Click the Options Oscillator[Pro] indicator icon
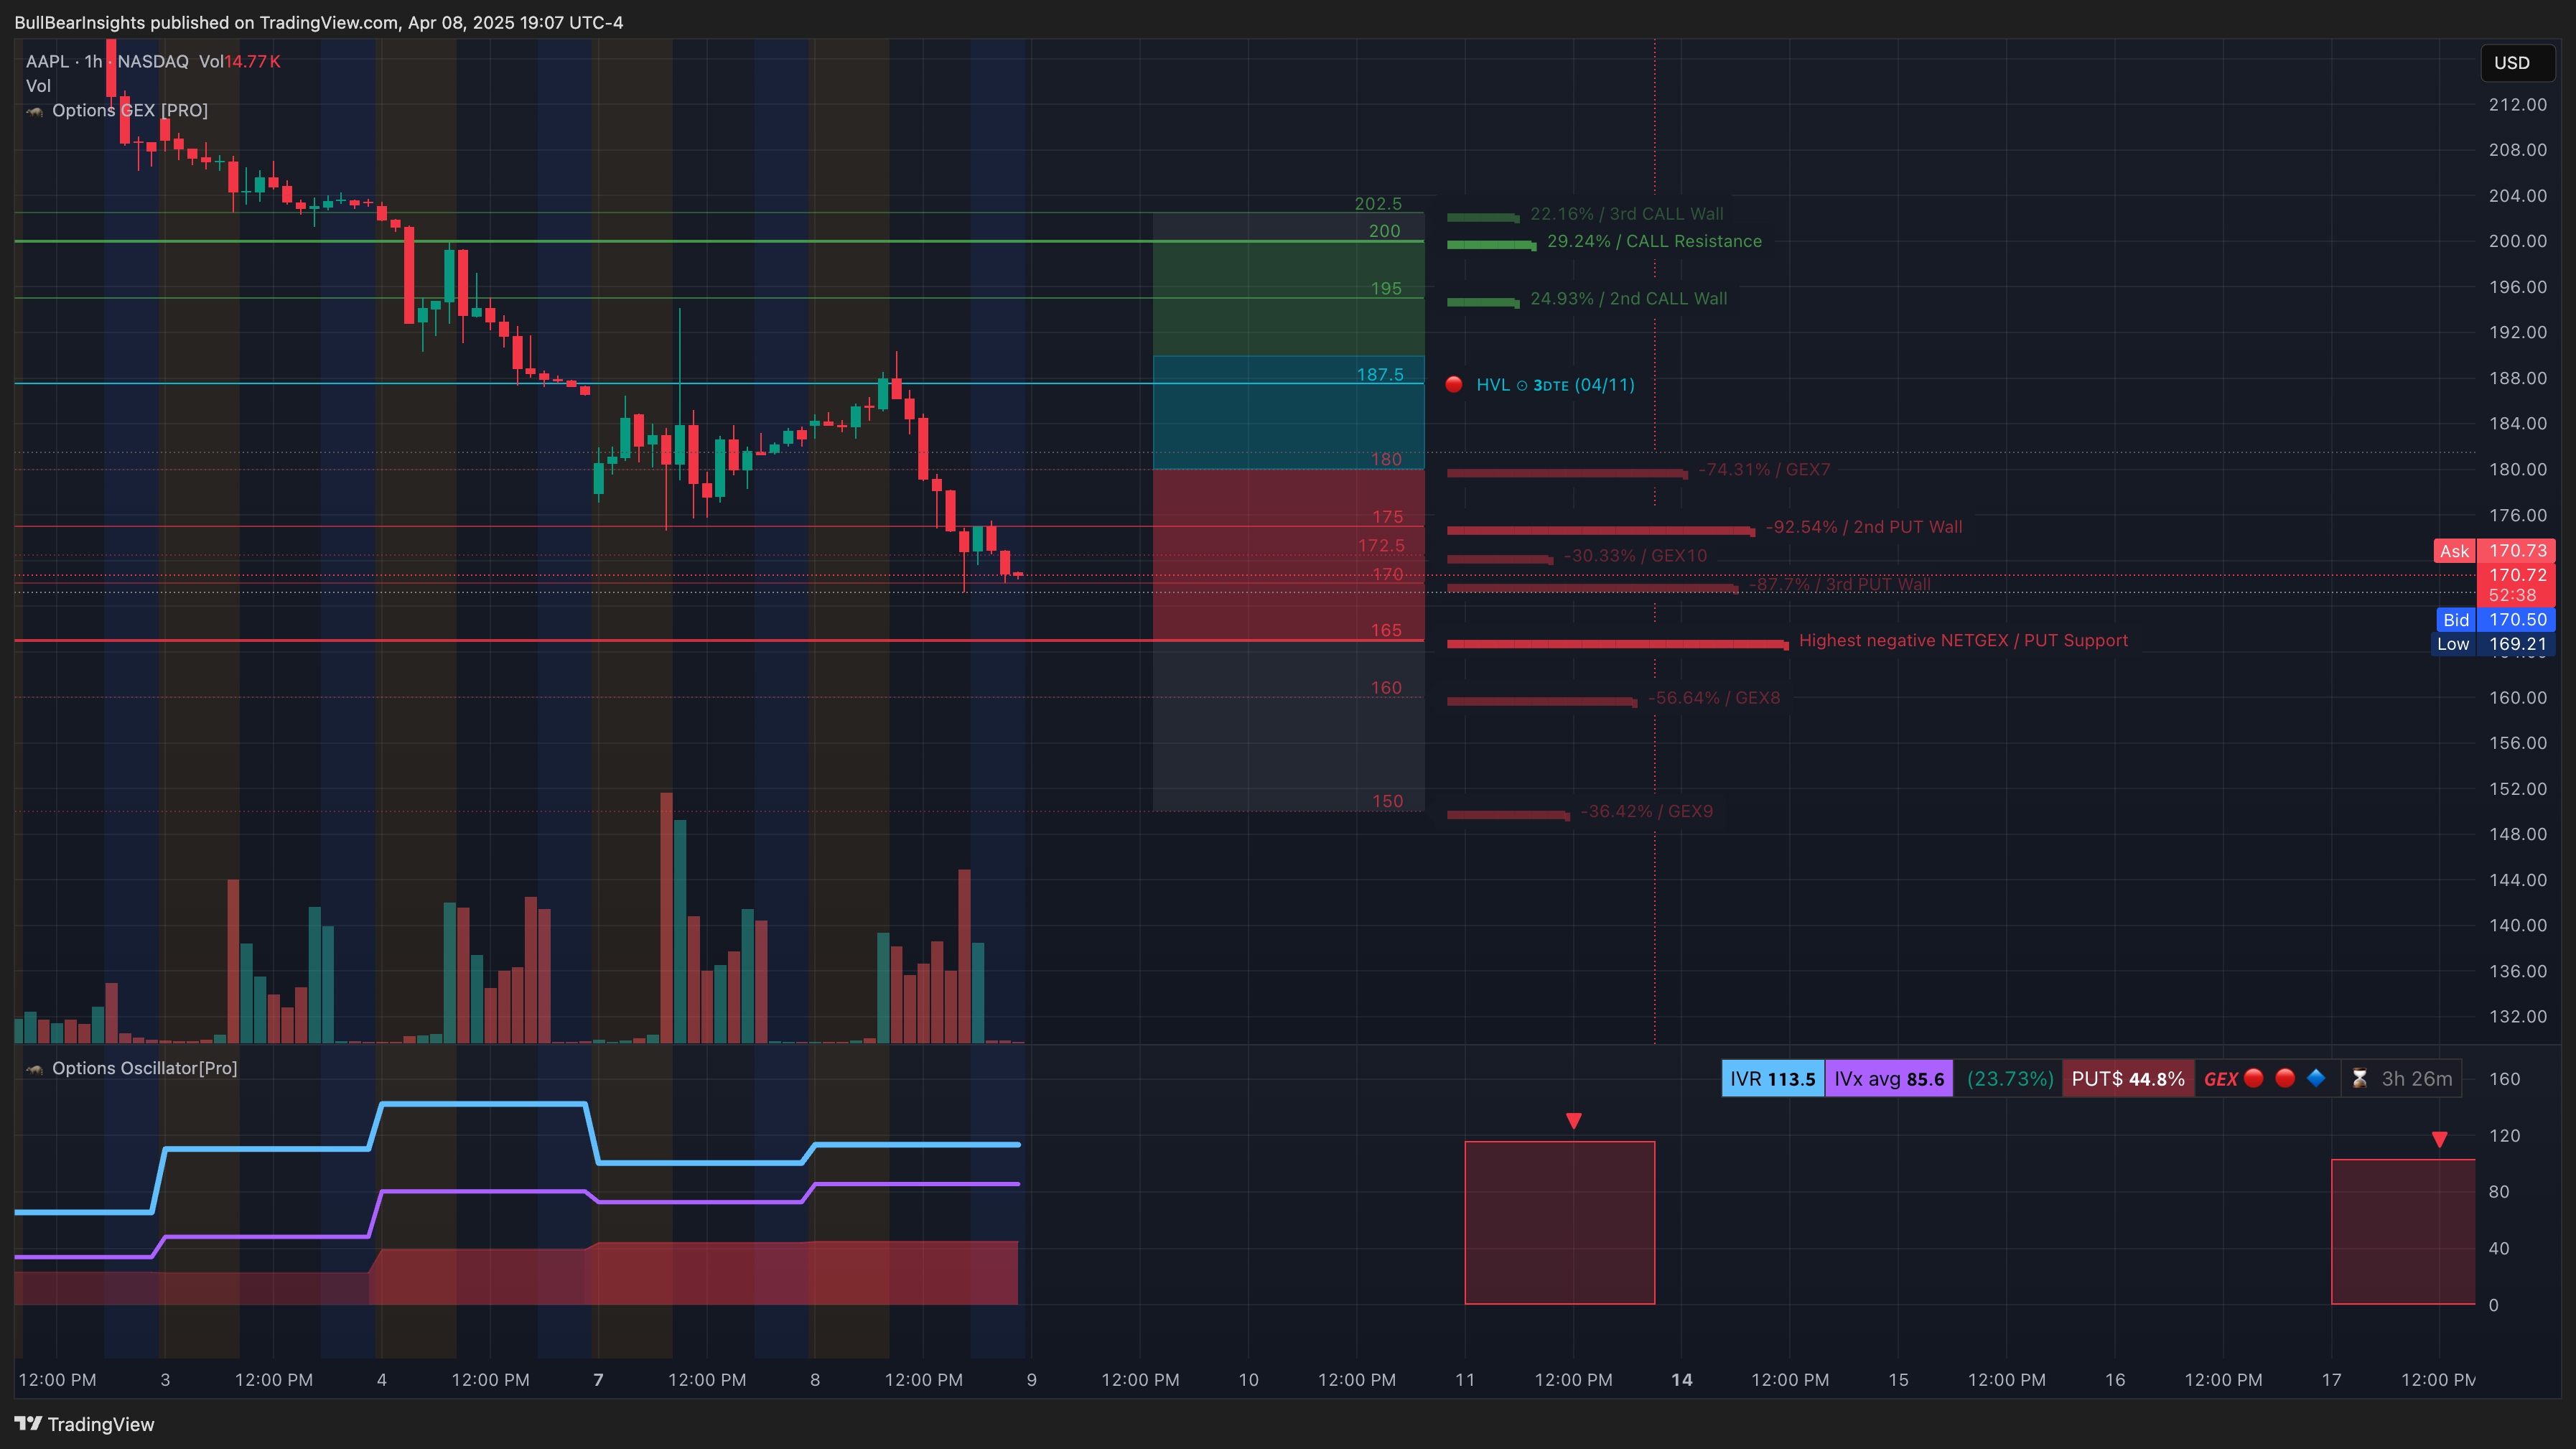Image resolution: width=2576 pixels, height=1449 pixels. 35,1069
